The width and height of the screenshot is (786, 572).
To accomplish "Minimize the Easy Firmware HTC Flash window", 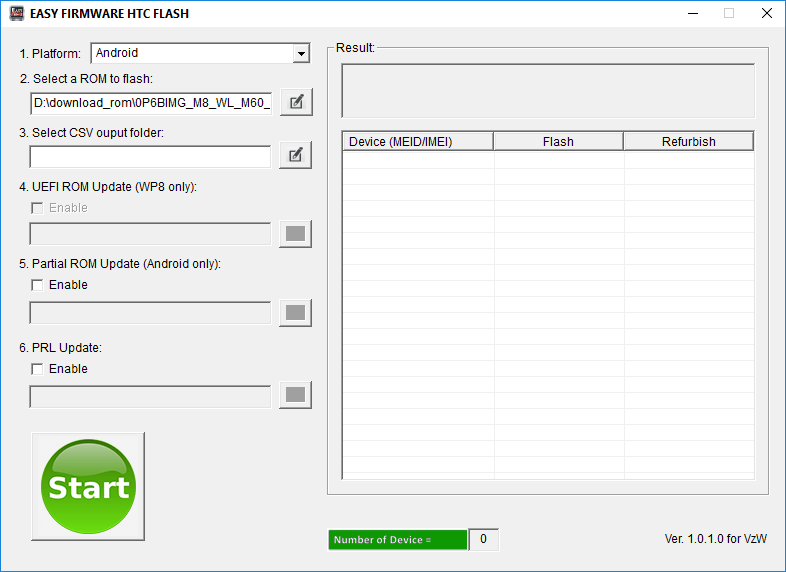I will 693,14.
